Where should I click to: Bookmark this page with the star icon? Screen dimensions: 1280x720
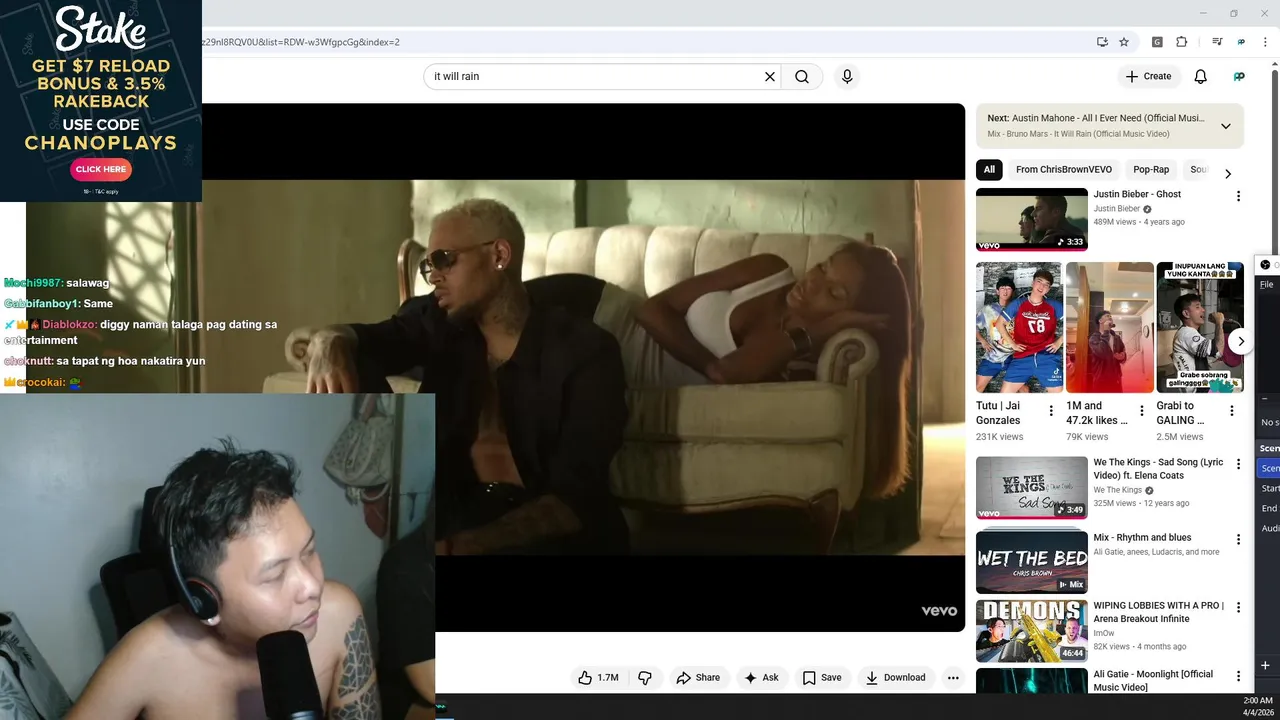point(1124,42)
